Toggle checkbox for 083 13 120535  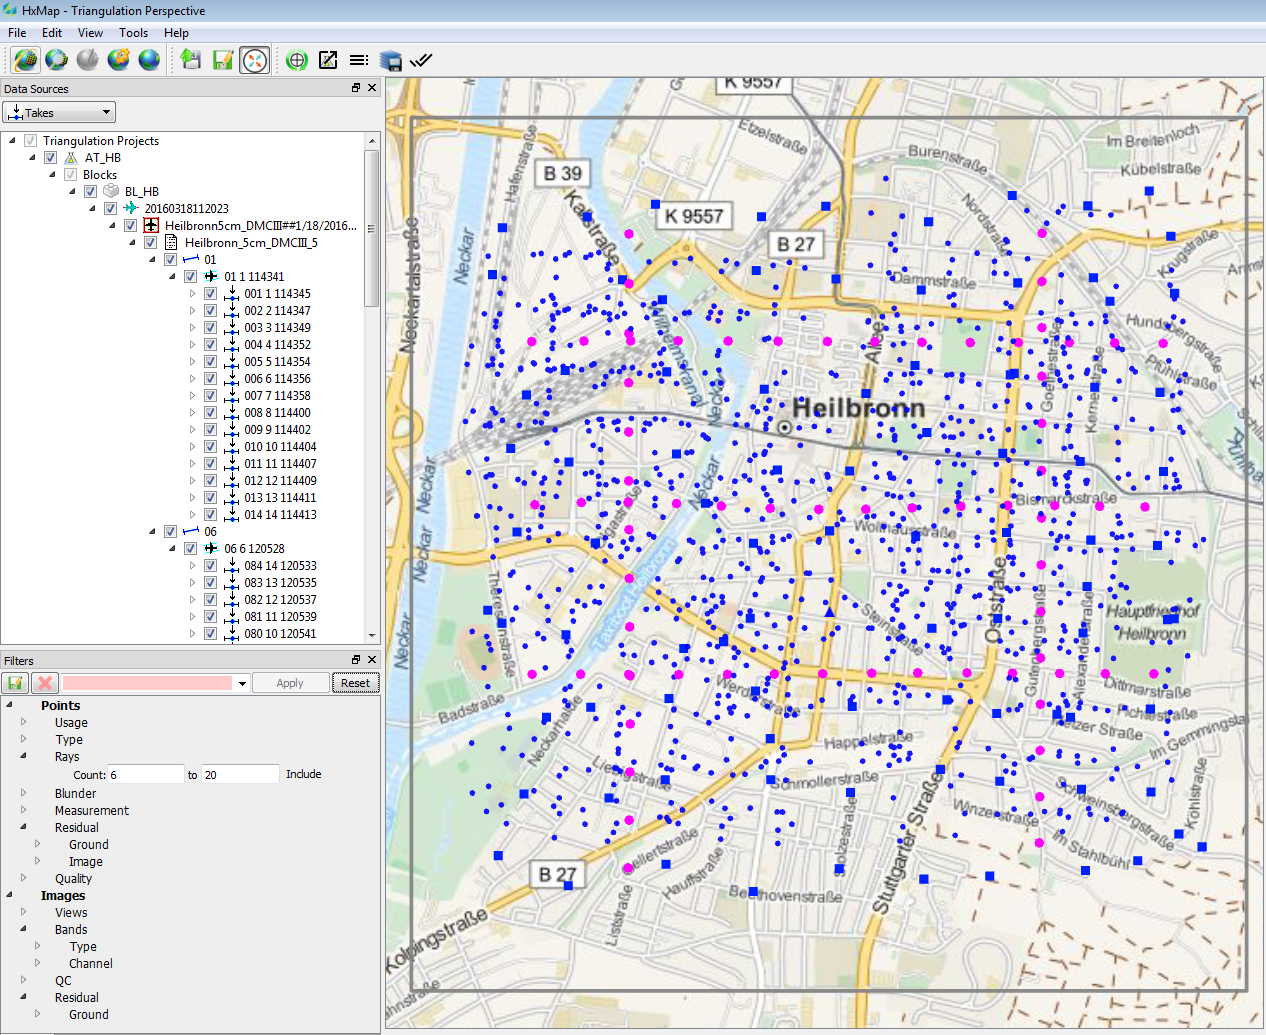pyautogui.click(x=211, y=583)
